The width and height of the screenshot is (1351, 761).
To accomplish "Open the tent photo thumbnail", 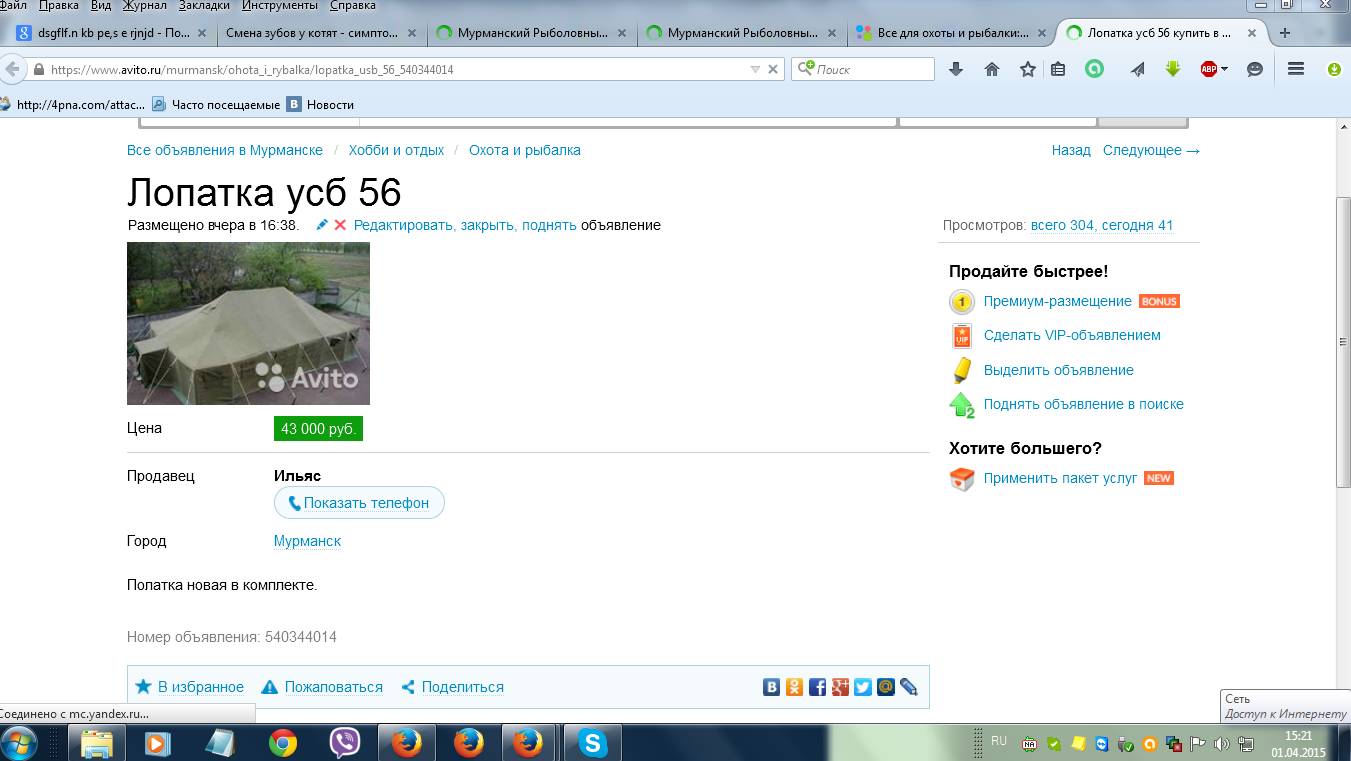I will 248,323.
